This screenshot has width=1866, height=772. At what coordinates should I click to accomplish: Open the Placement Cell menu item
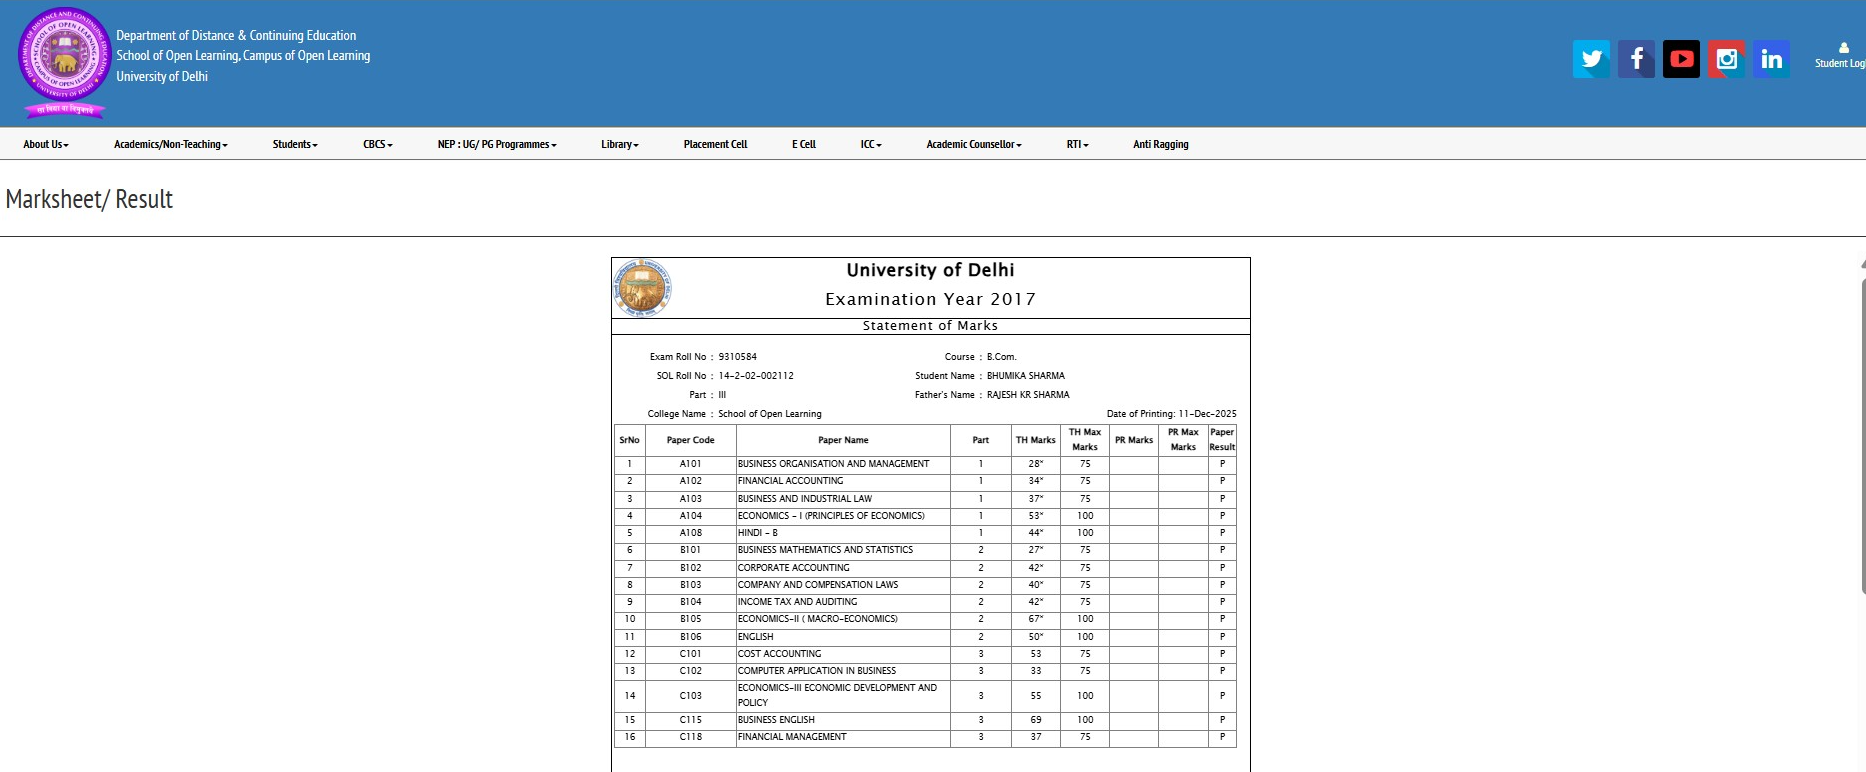715,144
